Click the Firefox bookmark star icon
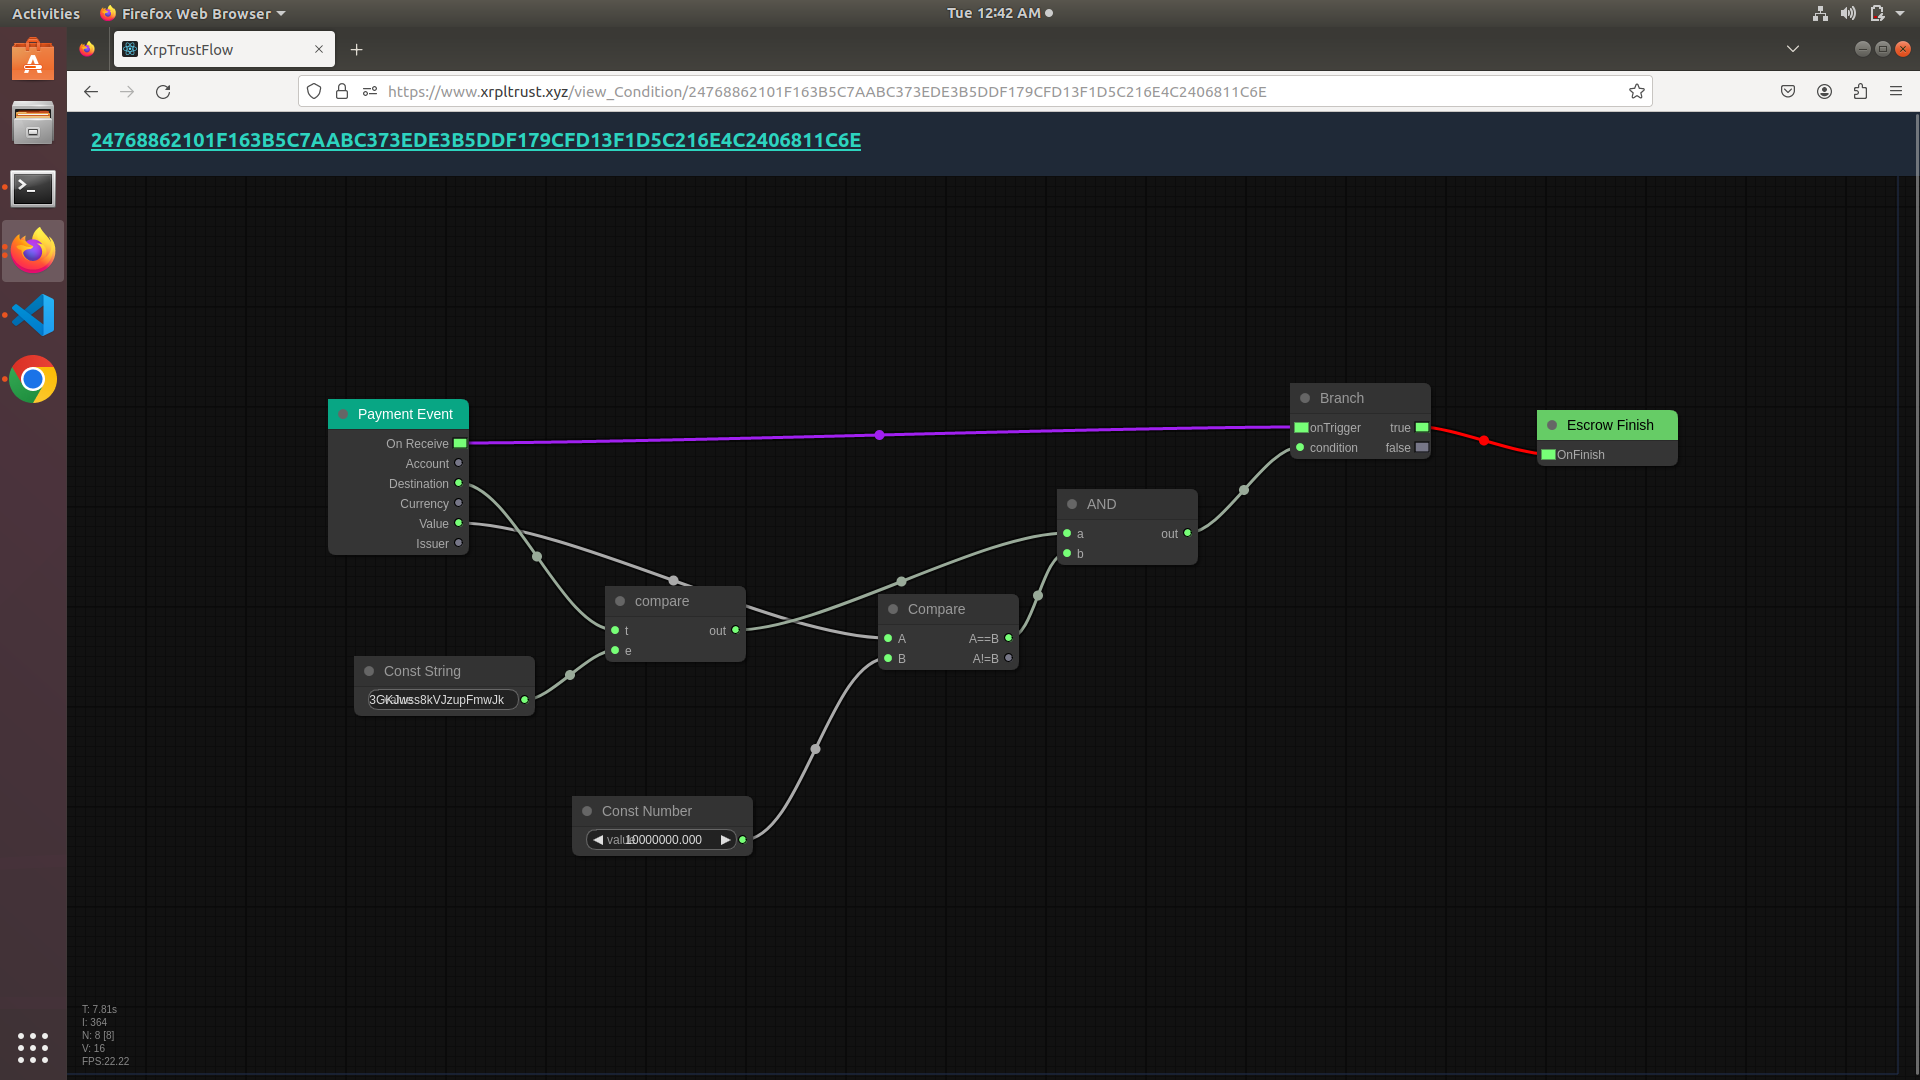1920x1080 pixels. coord(1636,91)
